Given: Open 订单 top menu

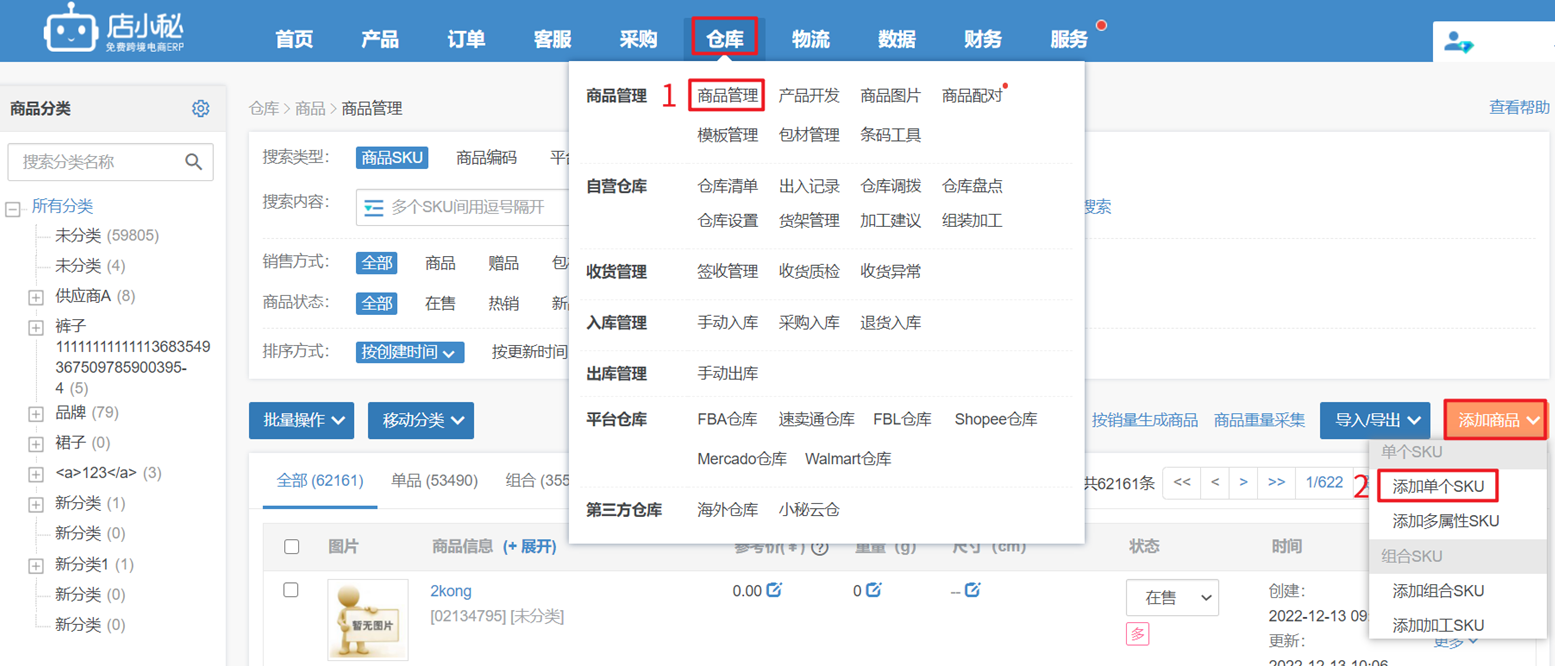Looking at the screenshot, I should 466,39.
